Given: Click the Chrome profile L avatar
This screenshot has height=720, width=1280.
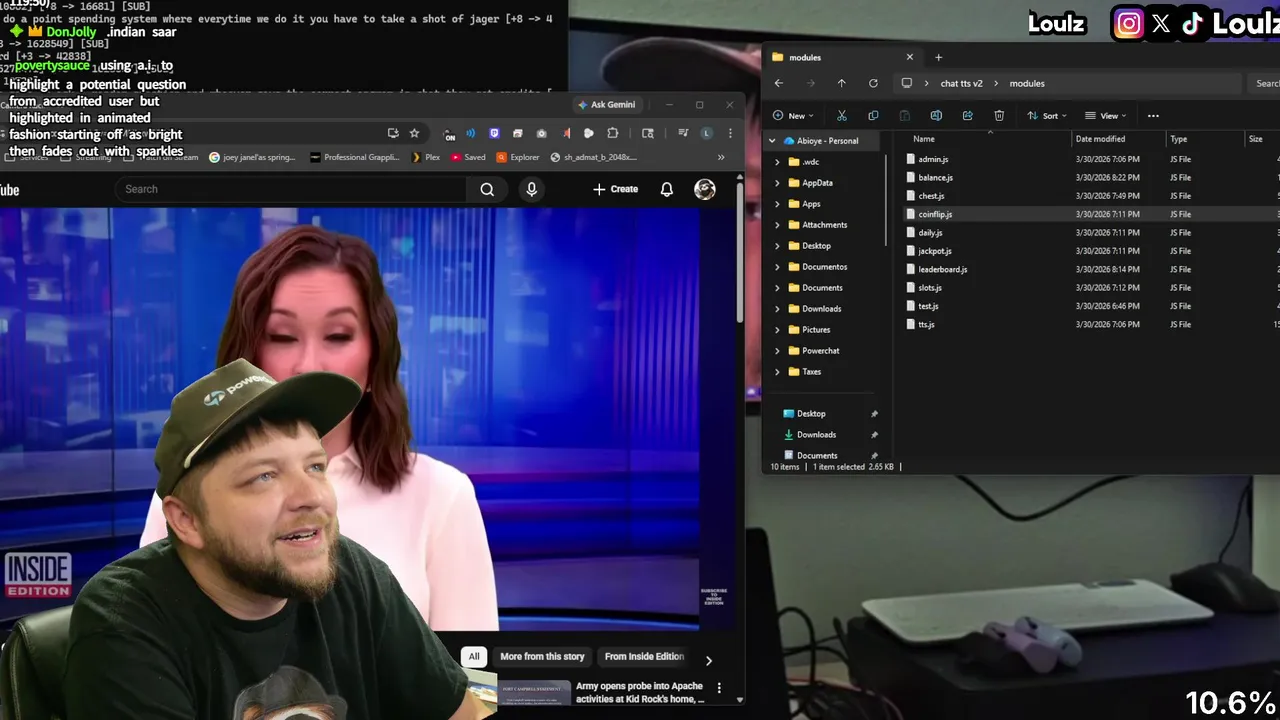Looking at the screenshot, I should tap(707, 133).
